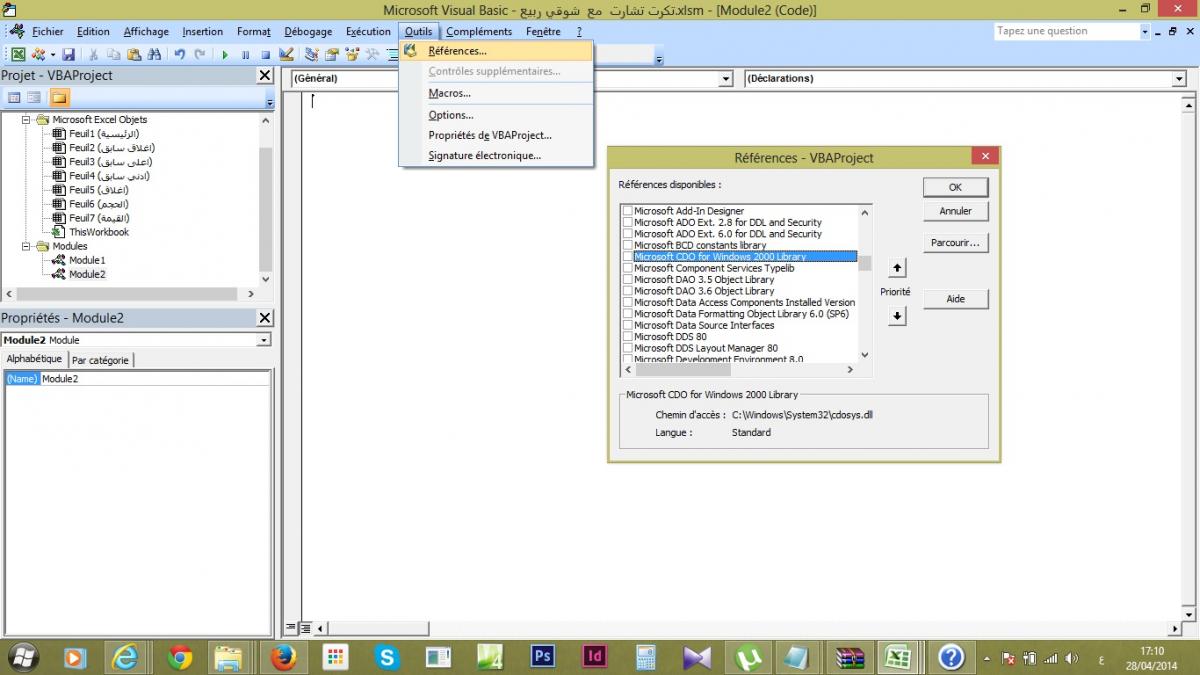This screenshot has height=675, width=1200.
Task: Click the Aide button in Références dialog
Action: (x=955, y=299)
